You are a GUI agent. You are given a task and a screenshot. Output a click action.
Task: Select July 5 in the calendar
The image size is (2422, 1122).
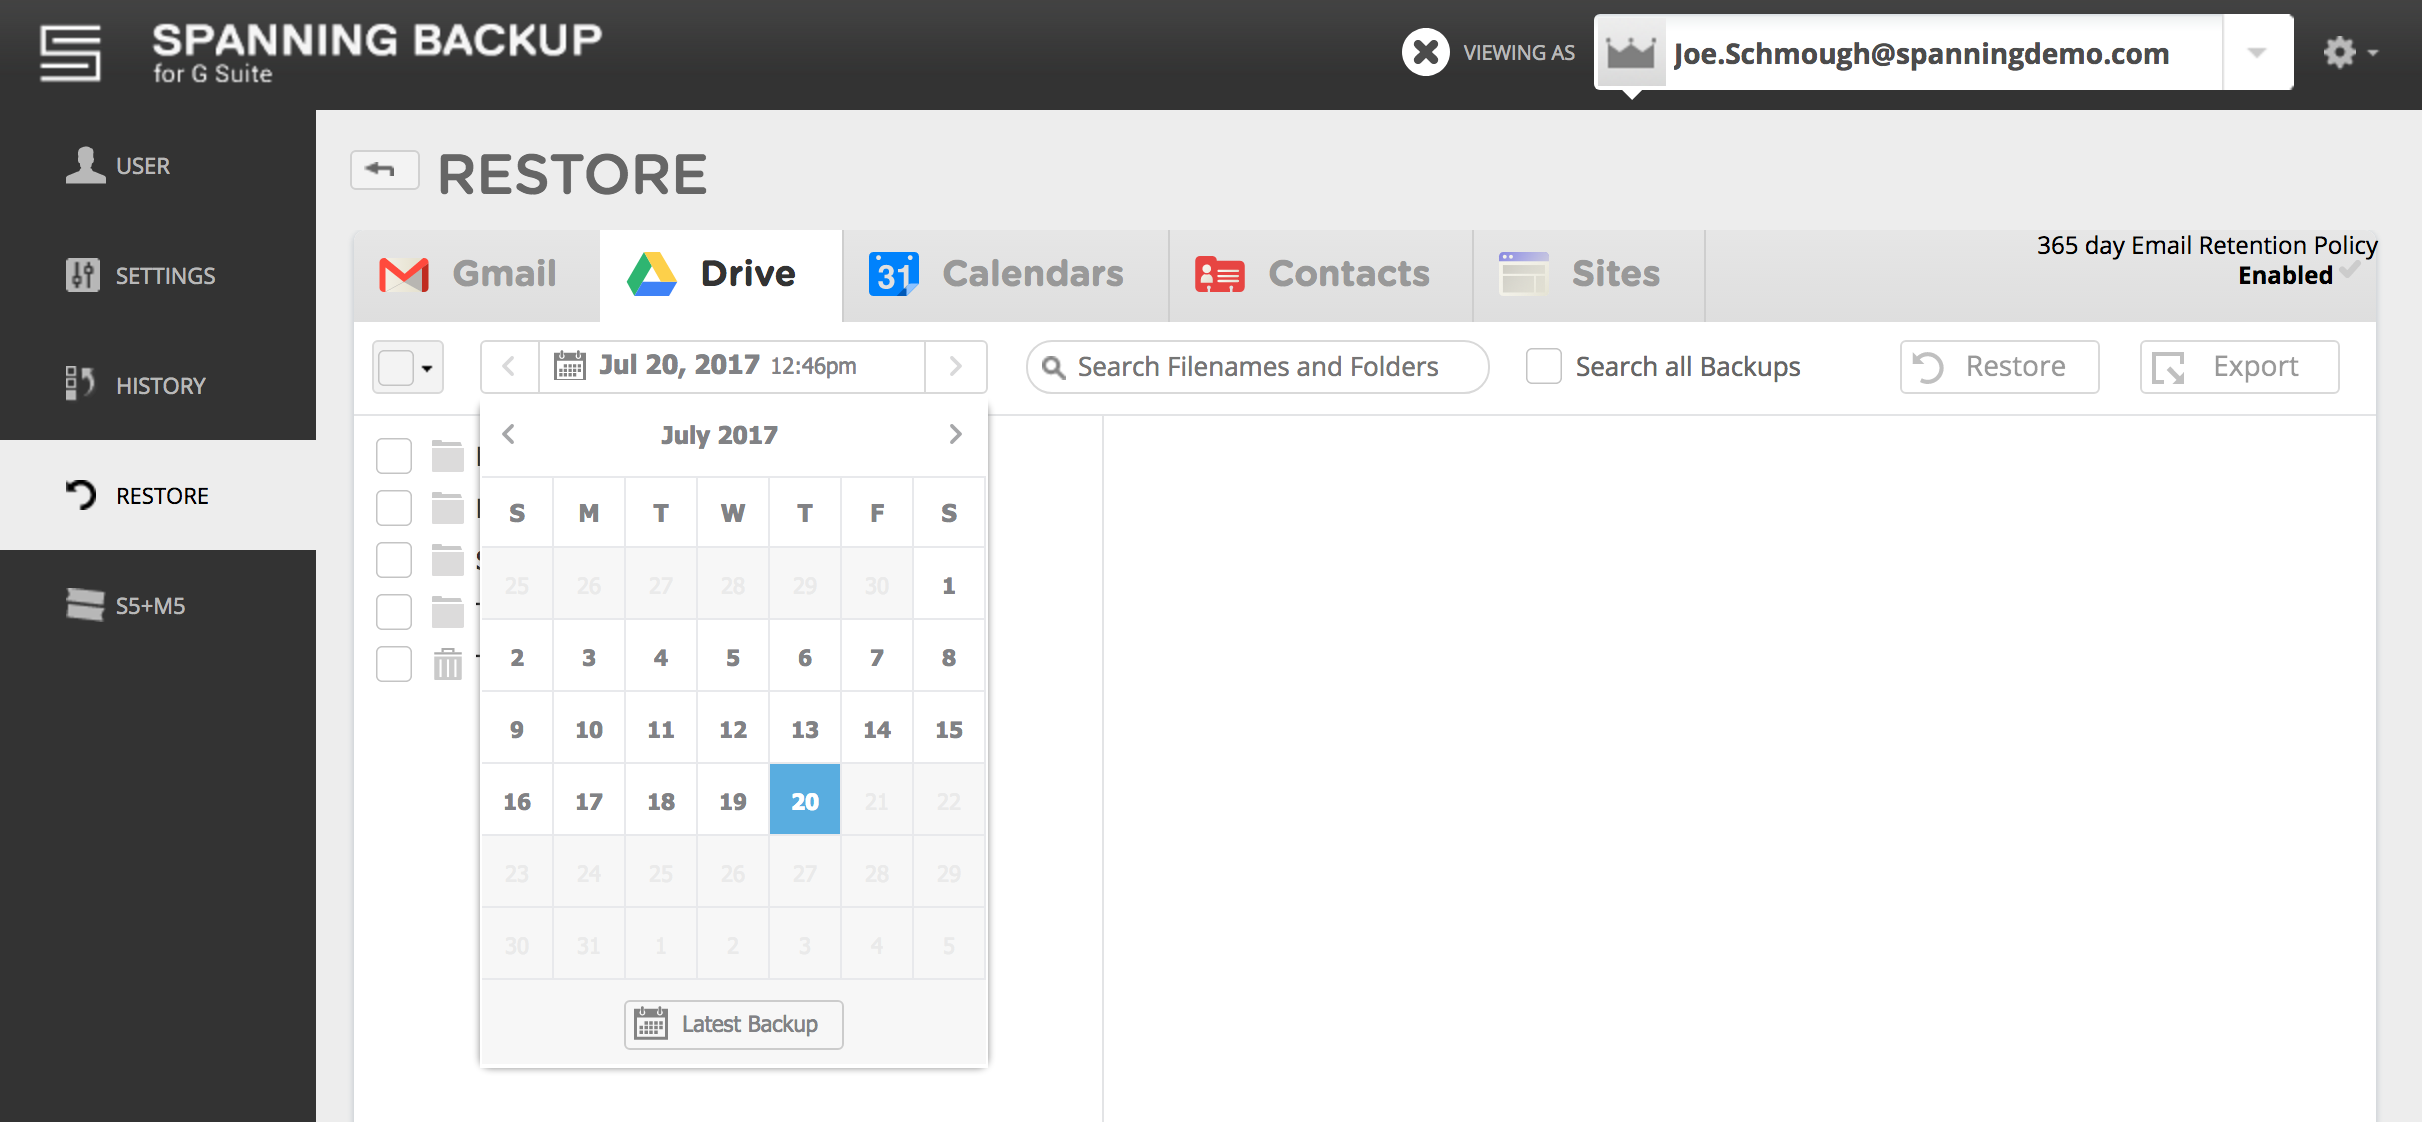733,657
